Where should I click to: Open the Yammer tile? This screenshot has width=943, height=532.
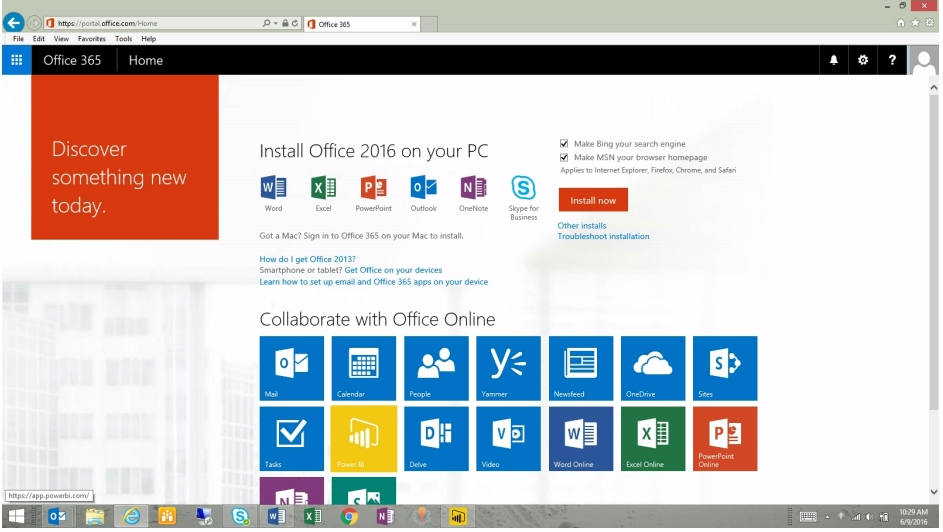(x=508, y=368)
